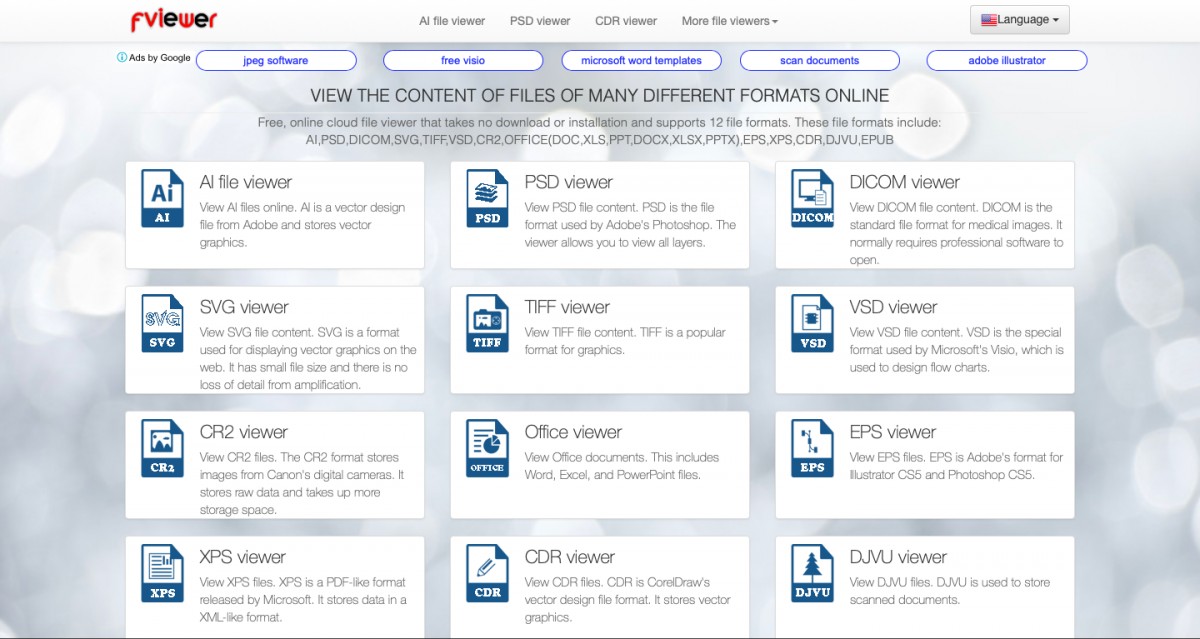Click the free visio ad link

[463, 60]
